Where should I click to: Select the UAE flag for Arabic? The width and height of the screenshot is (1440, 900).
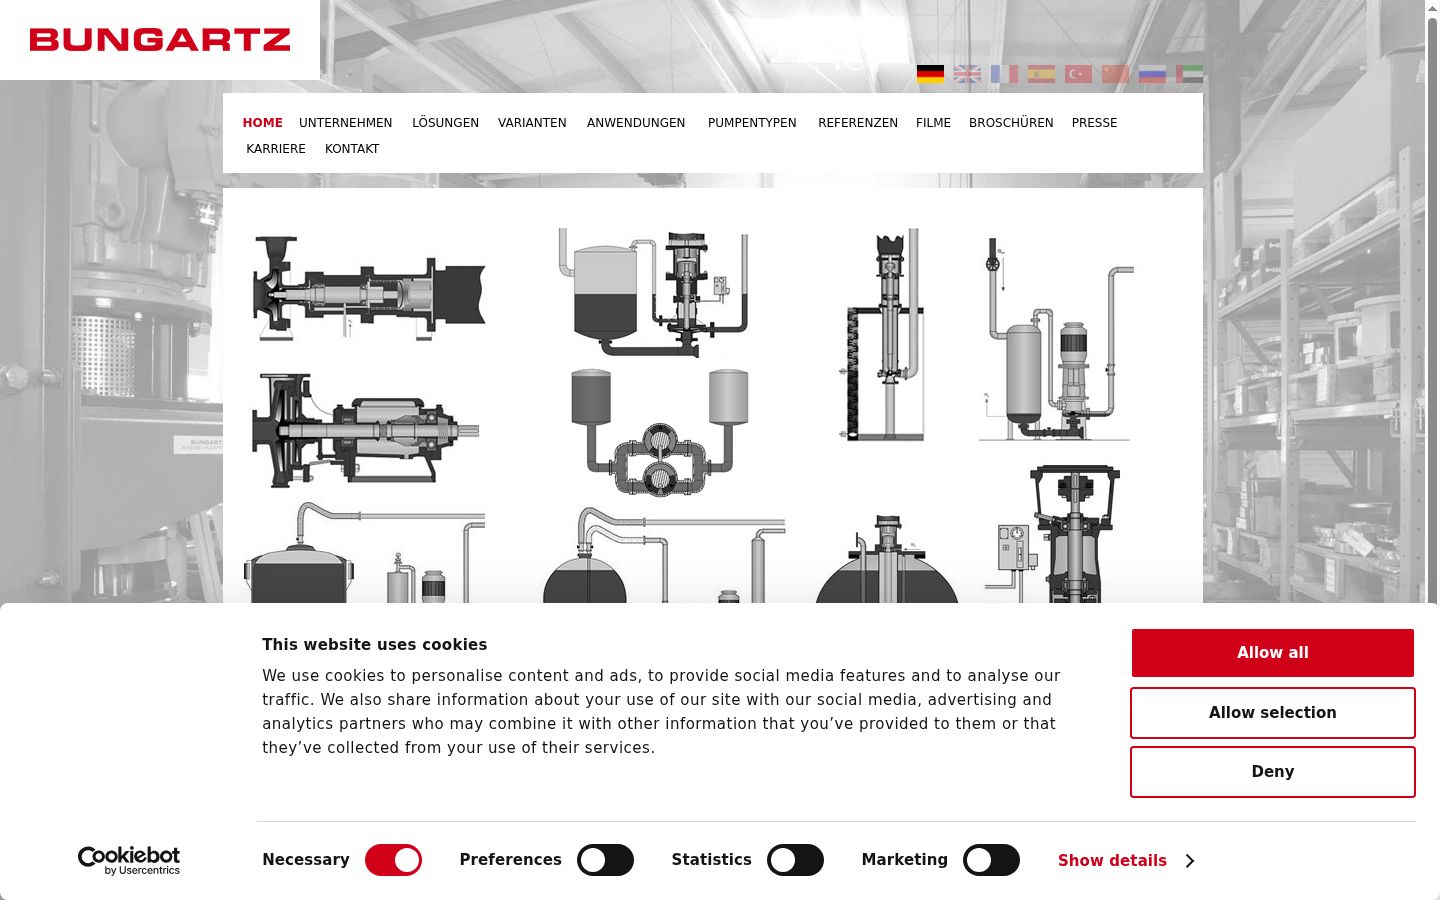coord(1189,74)
